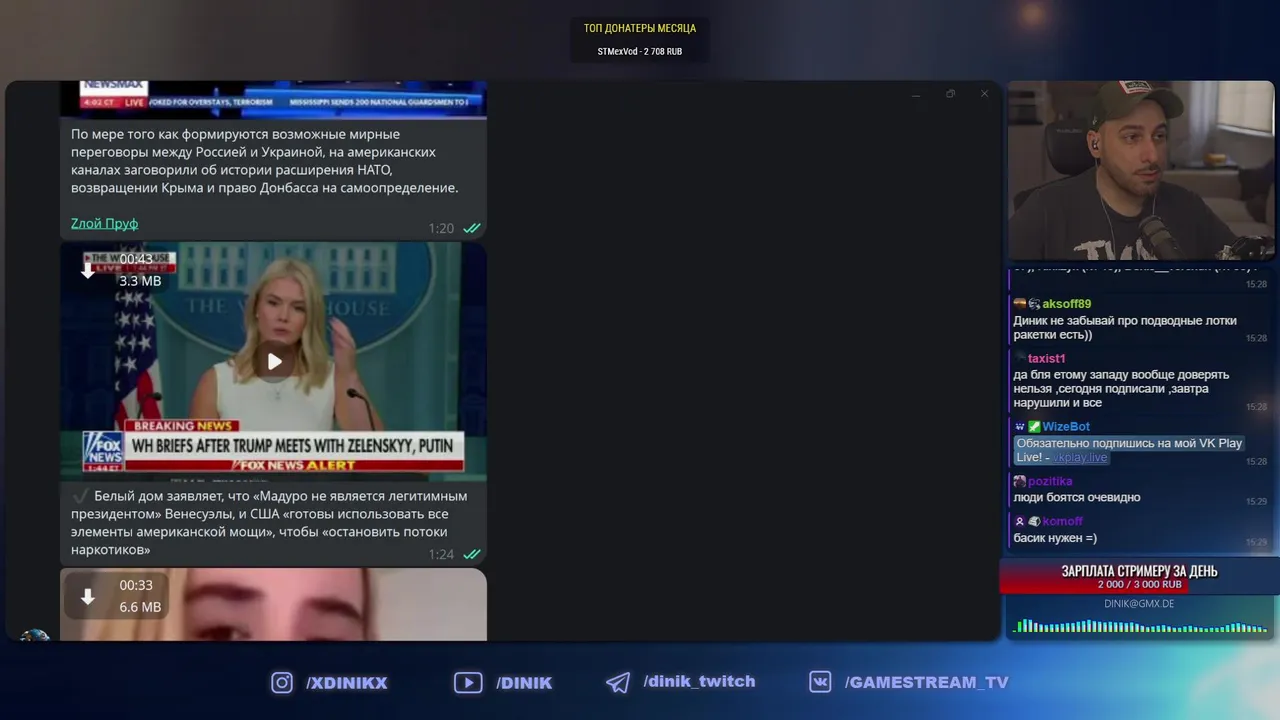Open the vkplay.live link in WizeBot message

tap(1080, 457)
